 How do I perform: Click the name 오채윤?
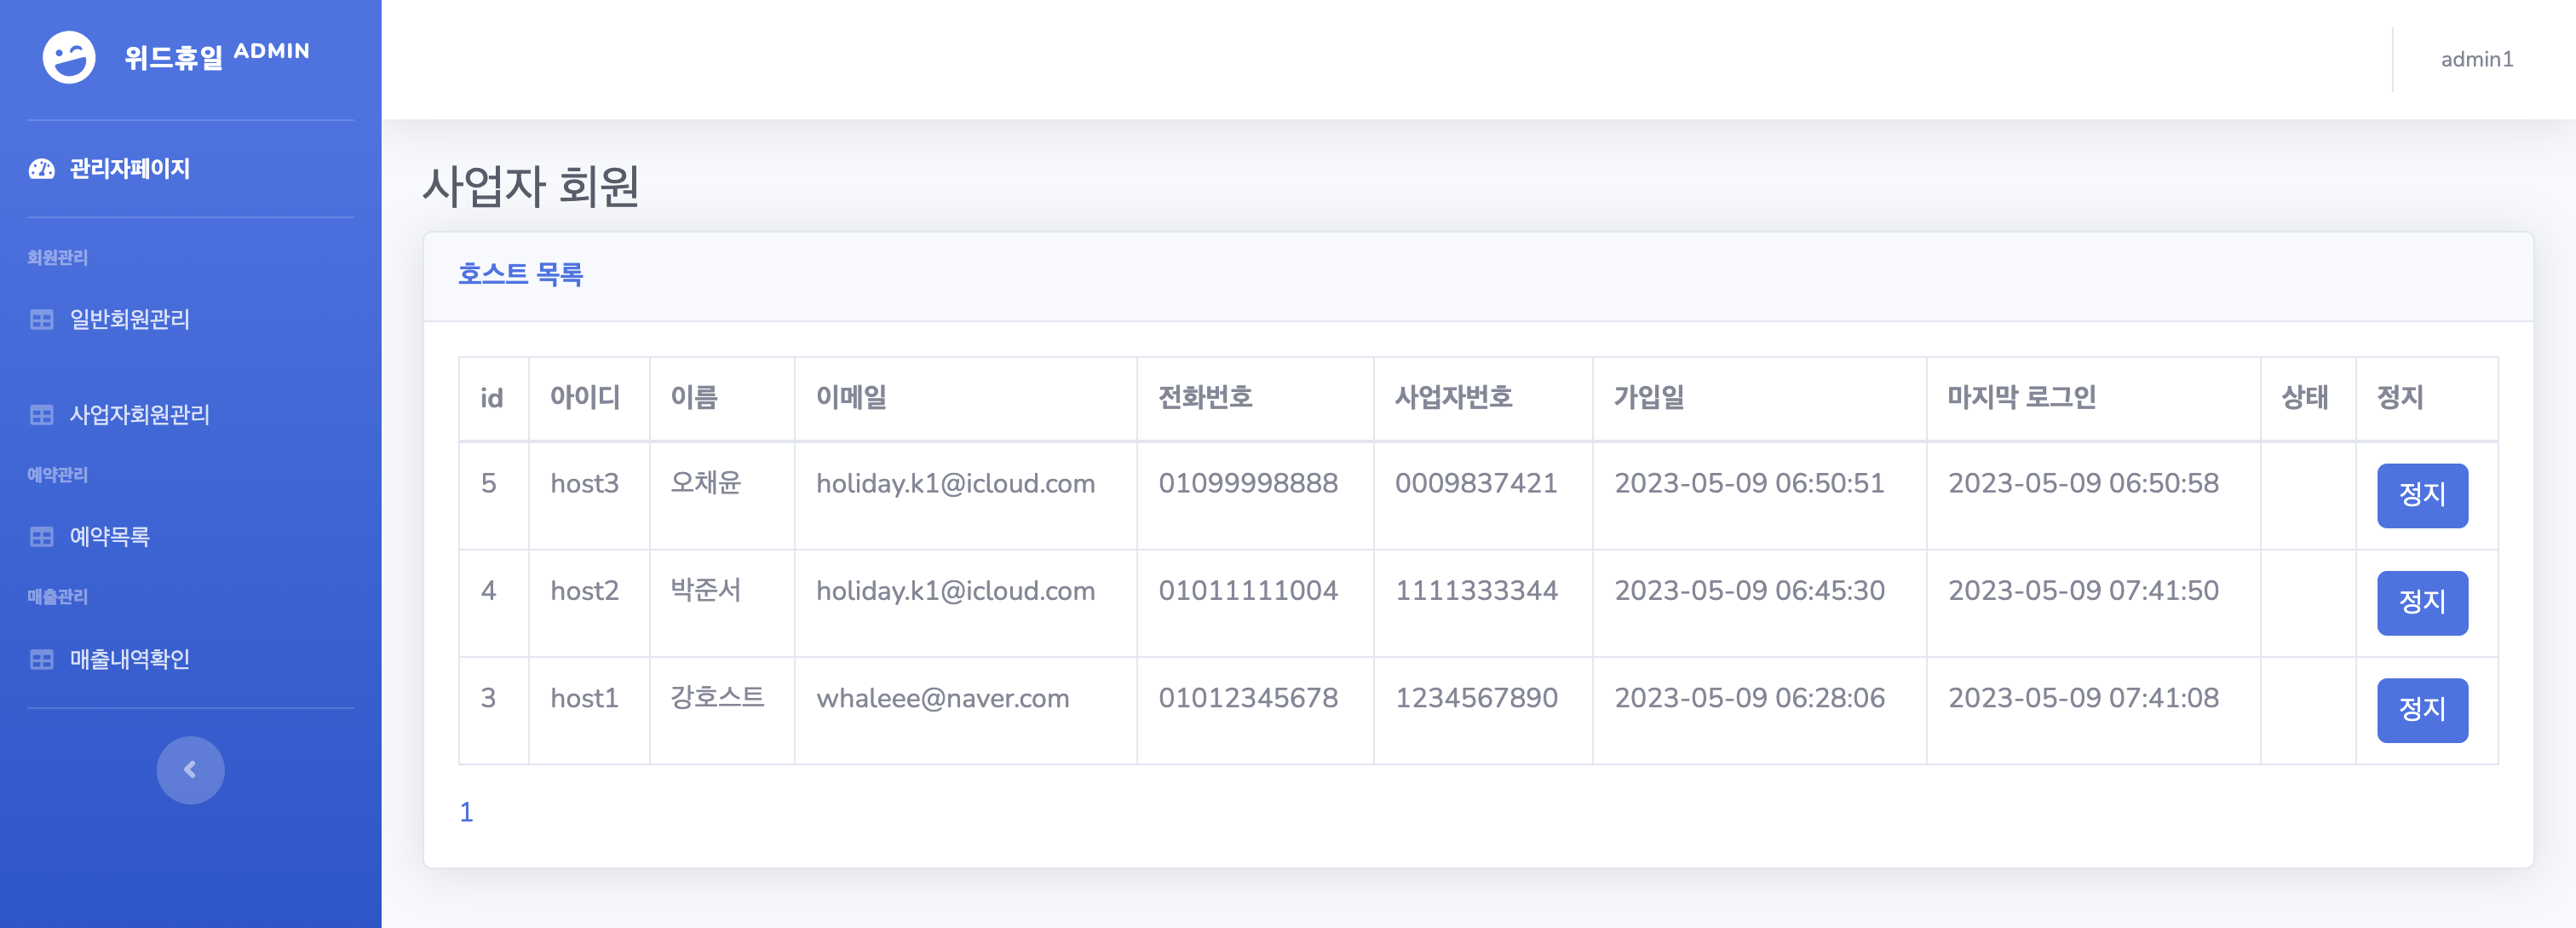[706, 483]
